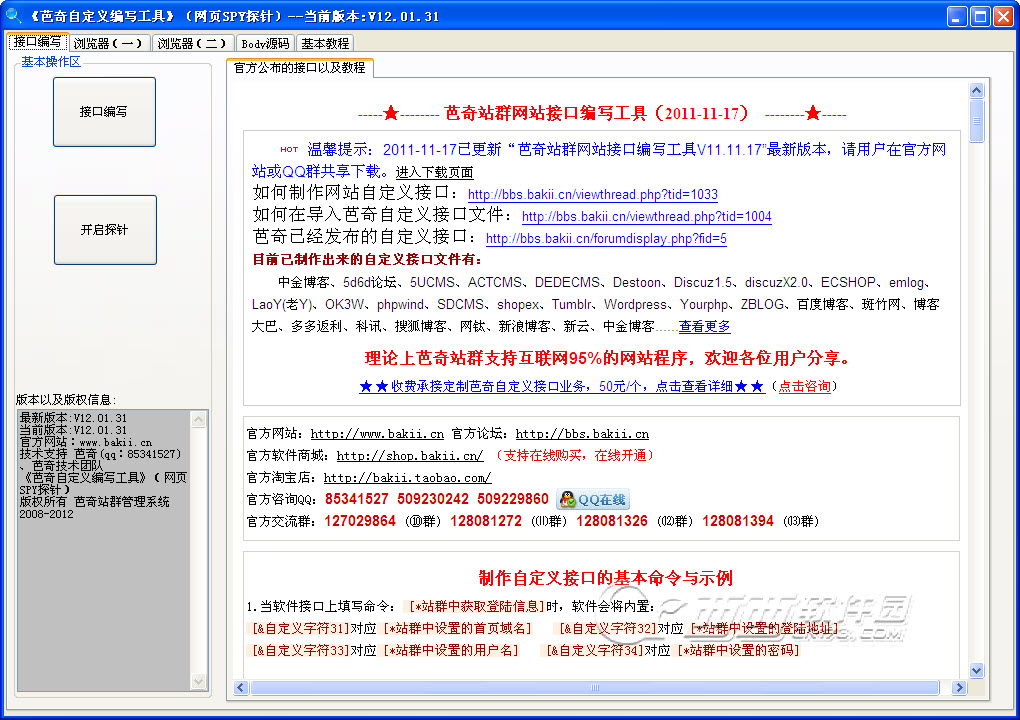The width and height of the screenshot is (1020, 720).
Task: Select the 官方公布的接口以及教程 tab
Action: pyautogui.click(x=300, y=68)
